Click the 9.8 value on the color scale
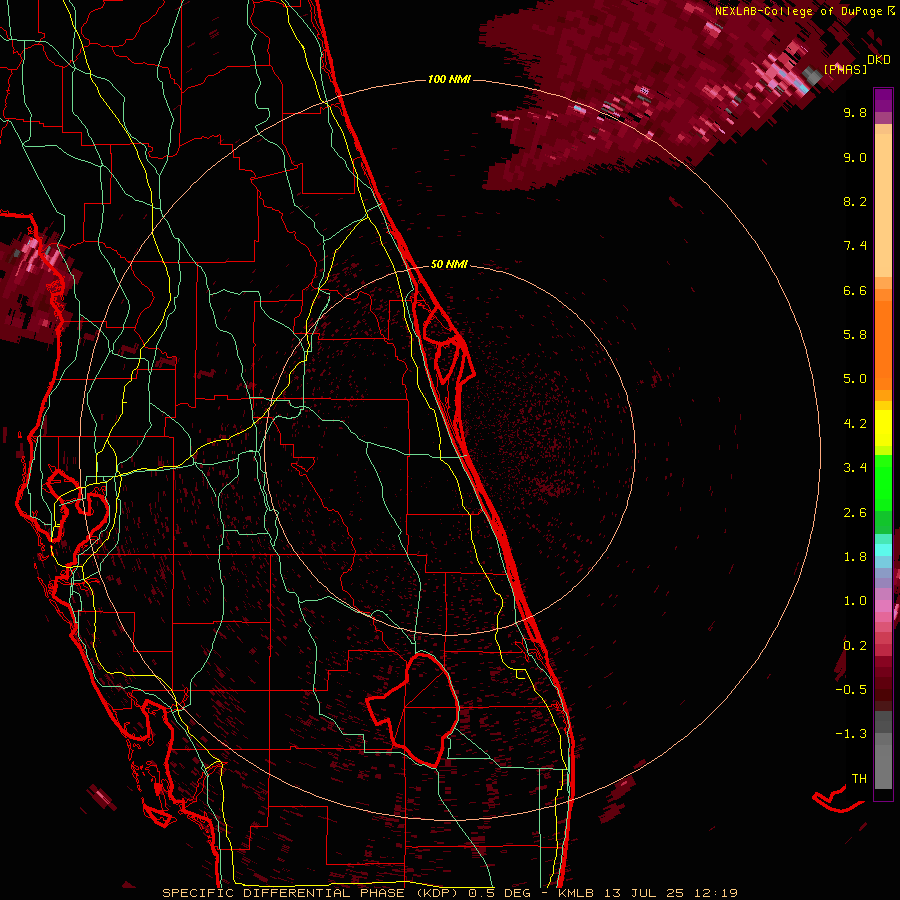The height and width of the screenshot is (900, 900). 855,112
